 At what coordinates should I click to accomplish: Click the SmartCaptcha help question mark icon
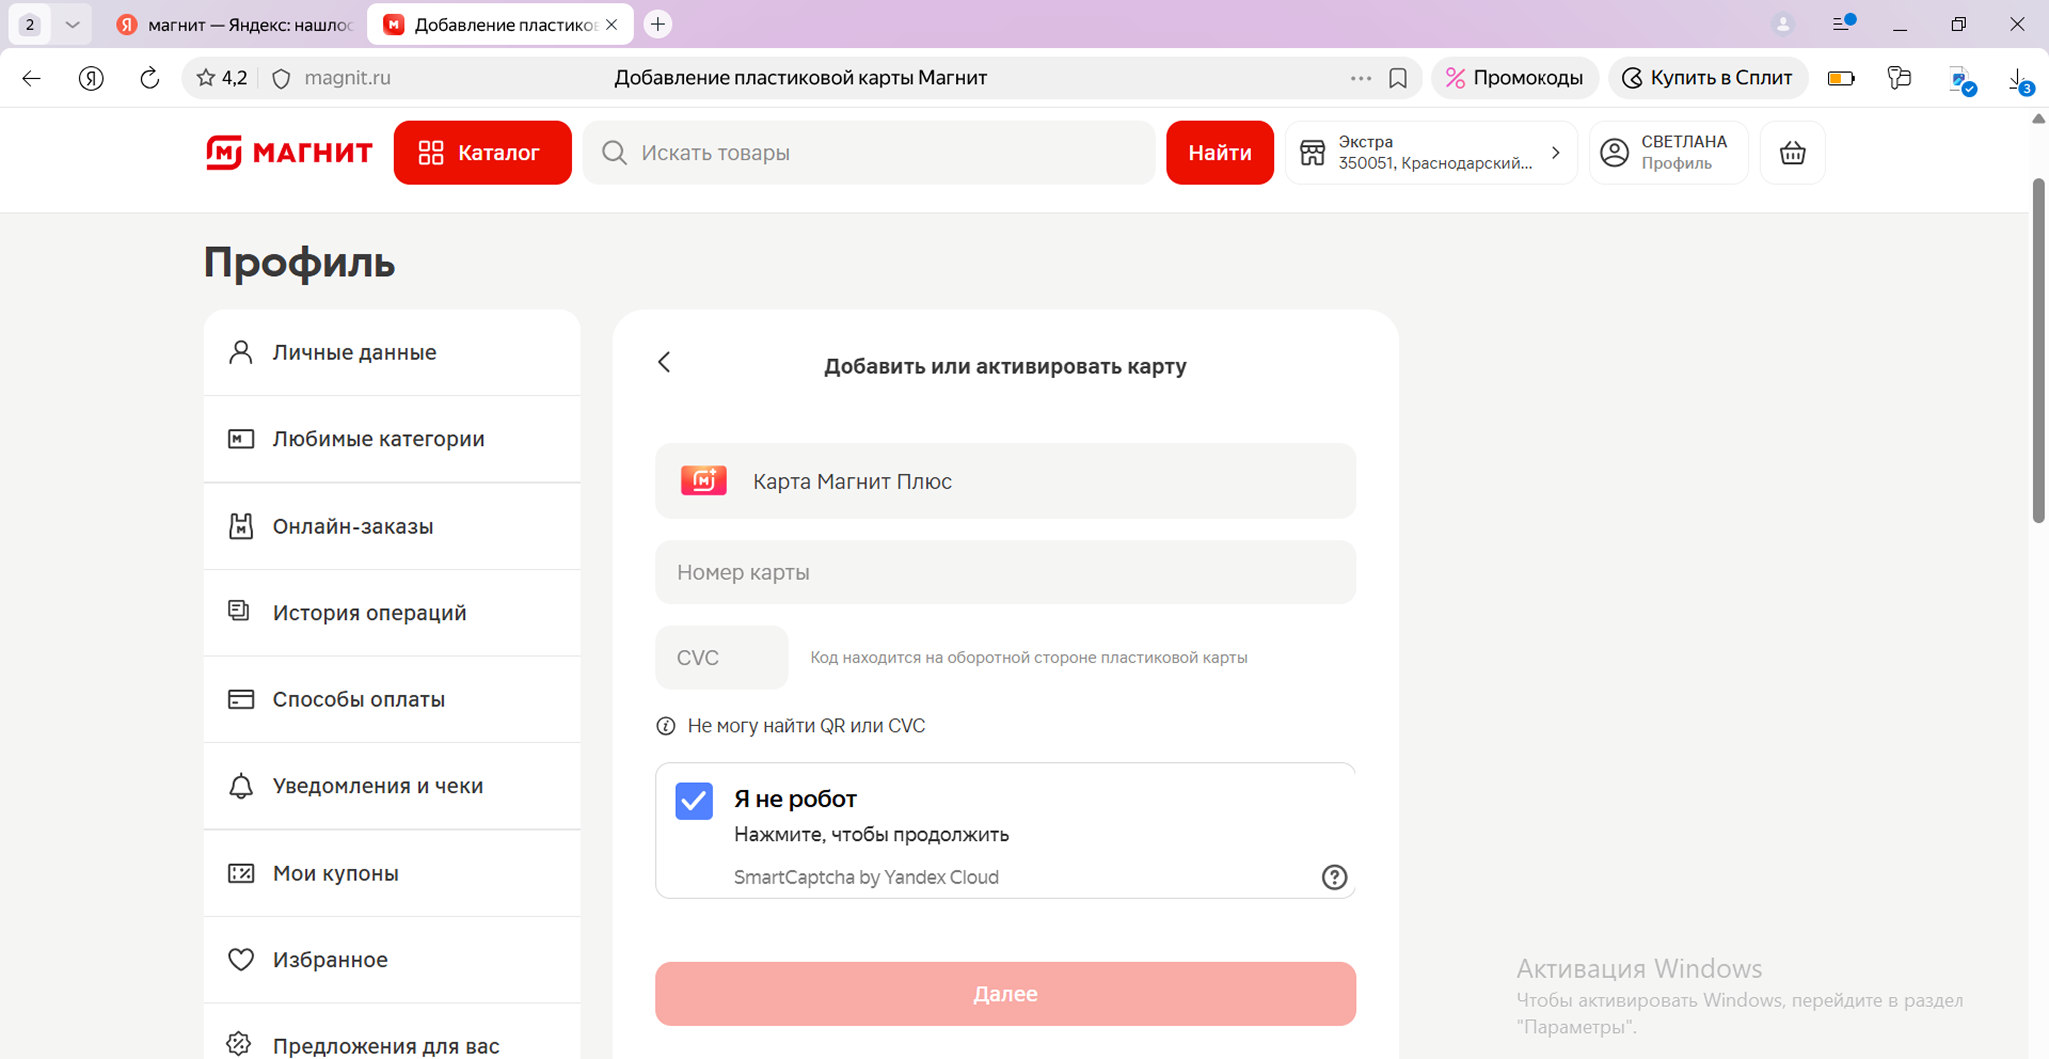pyautogui.click(x=1334, y=877)
